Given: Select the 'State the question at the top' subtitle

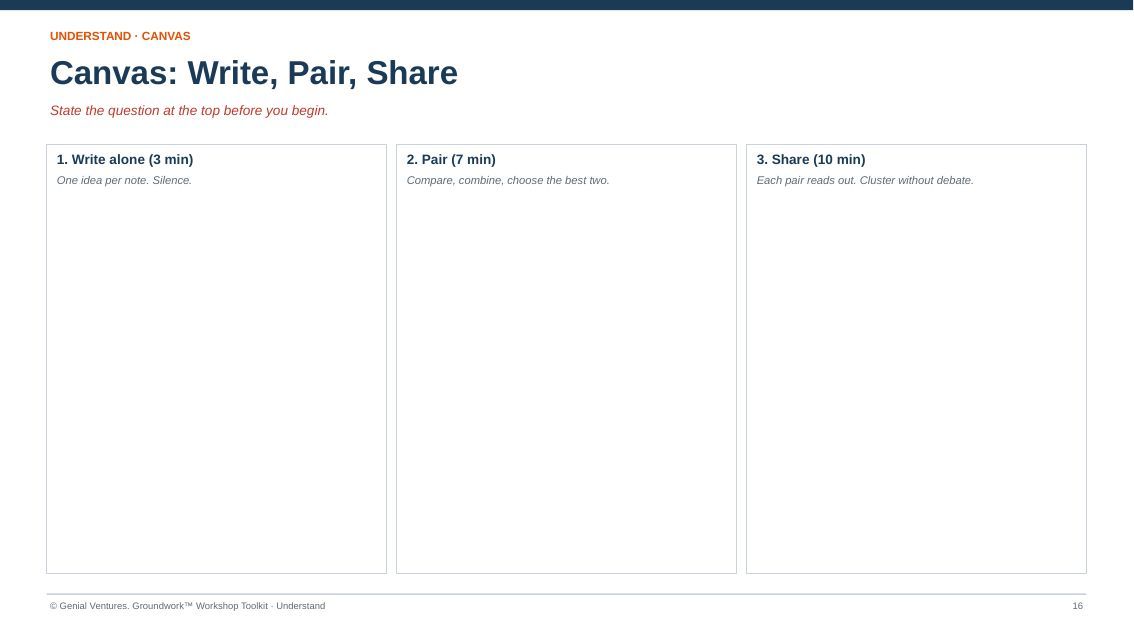Looking at the screenshot, I should click(189, 111).
